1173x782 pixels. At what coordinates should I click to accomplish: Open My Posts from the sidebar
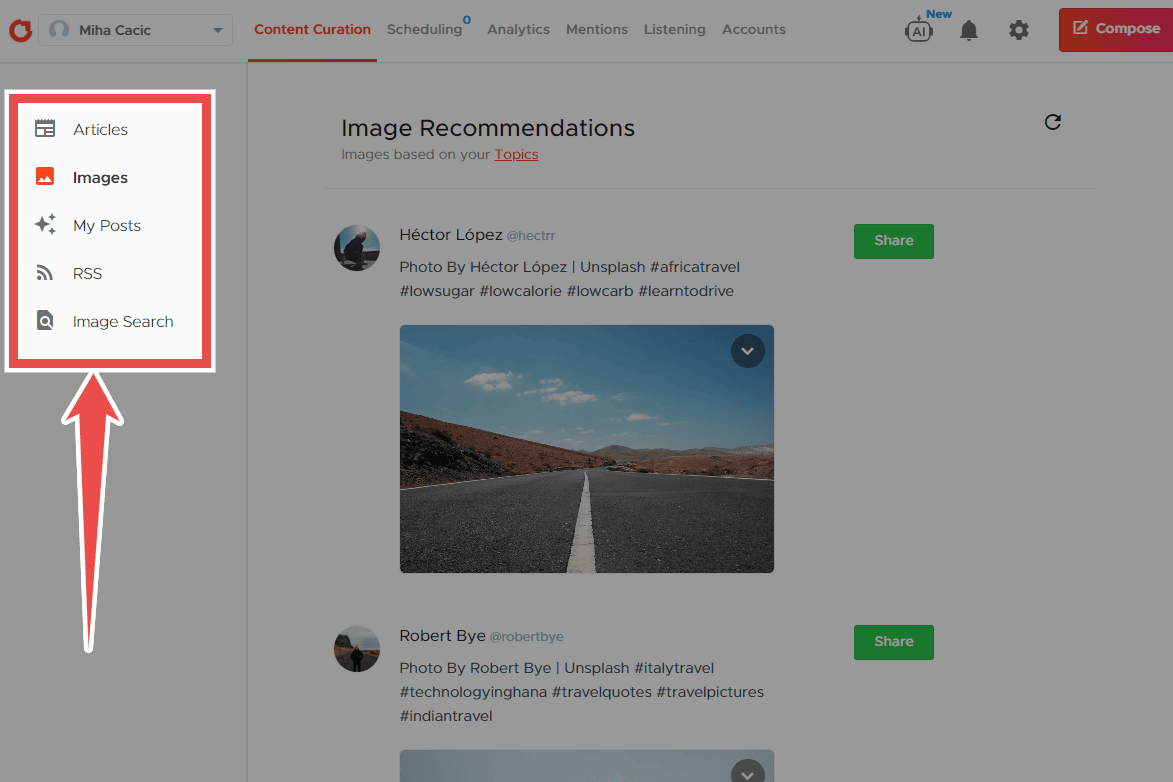point(105,225)
